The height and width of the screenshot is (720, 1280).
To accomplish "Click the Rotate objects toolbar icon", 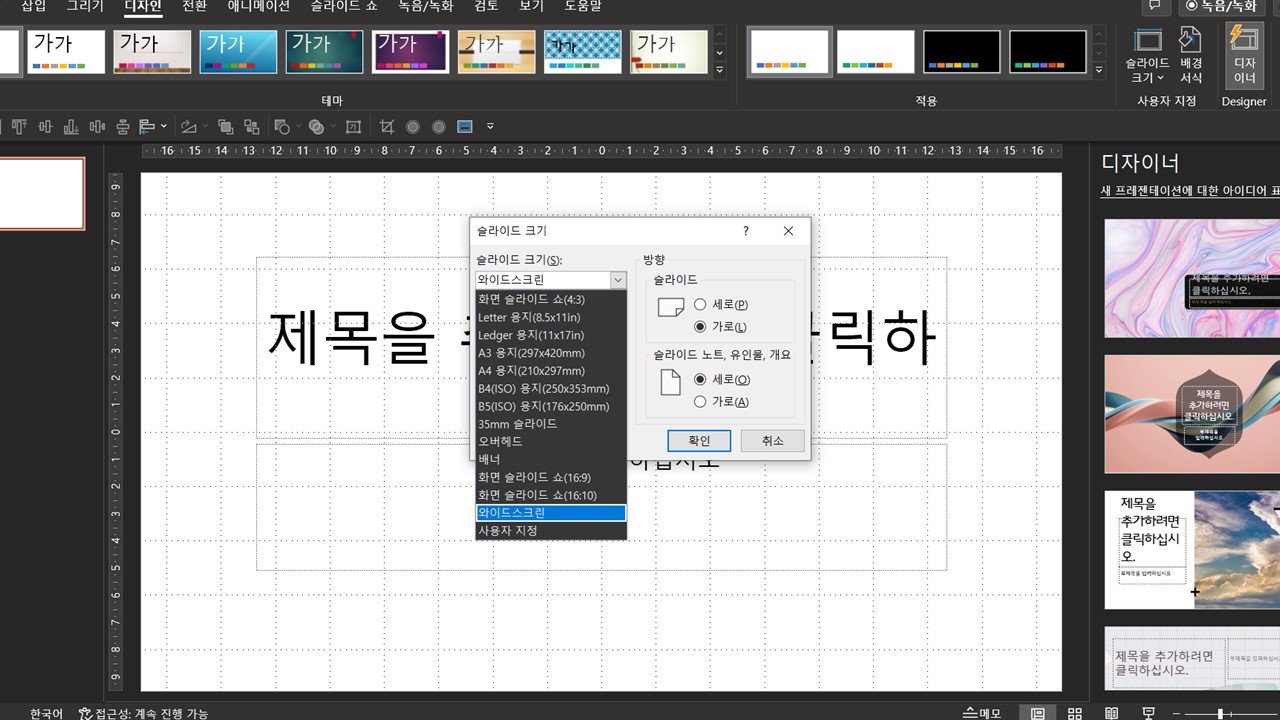I will pyautogui.click(x=188, y=127).
